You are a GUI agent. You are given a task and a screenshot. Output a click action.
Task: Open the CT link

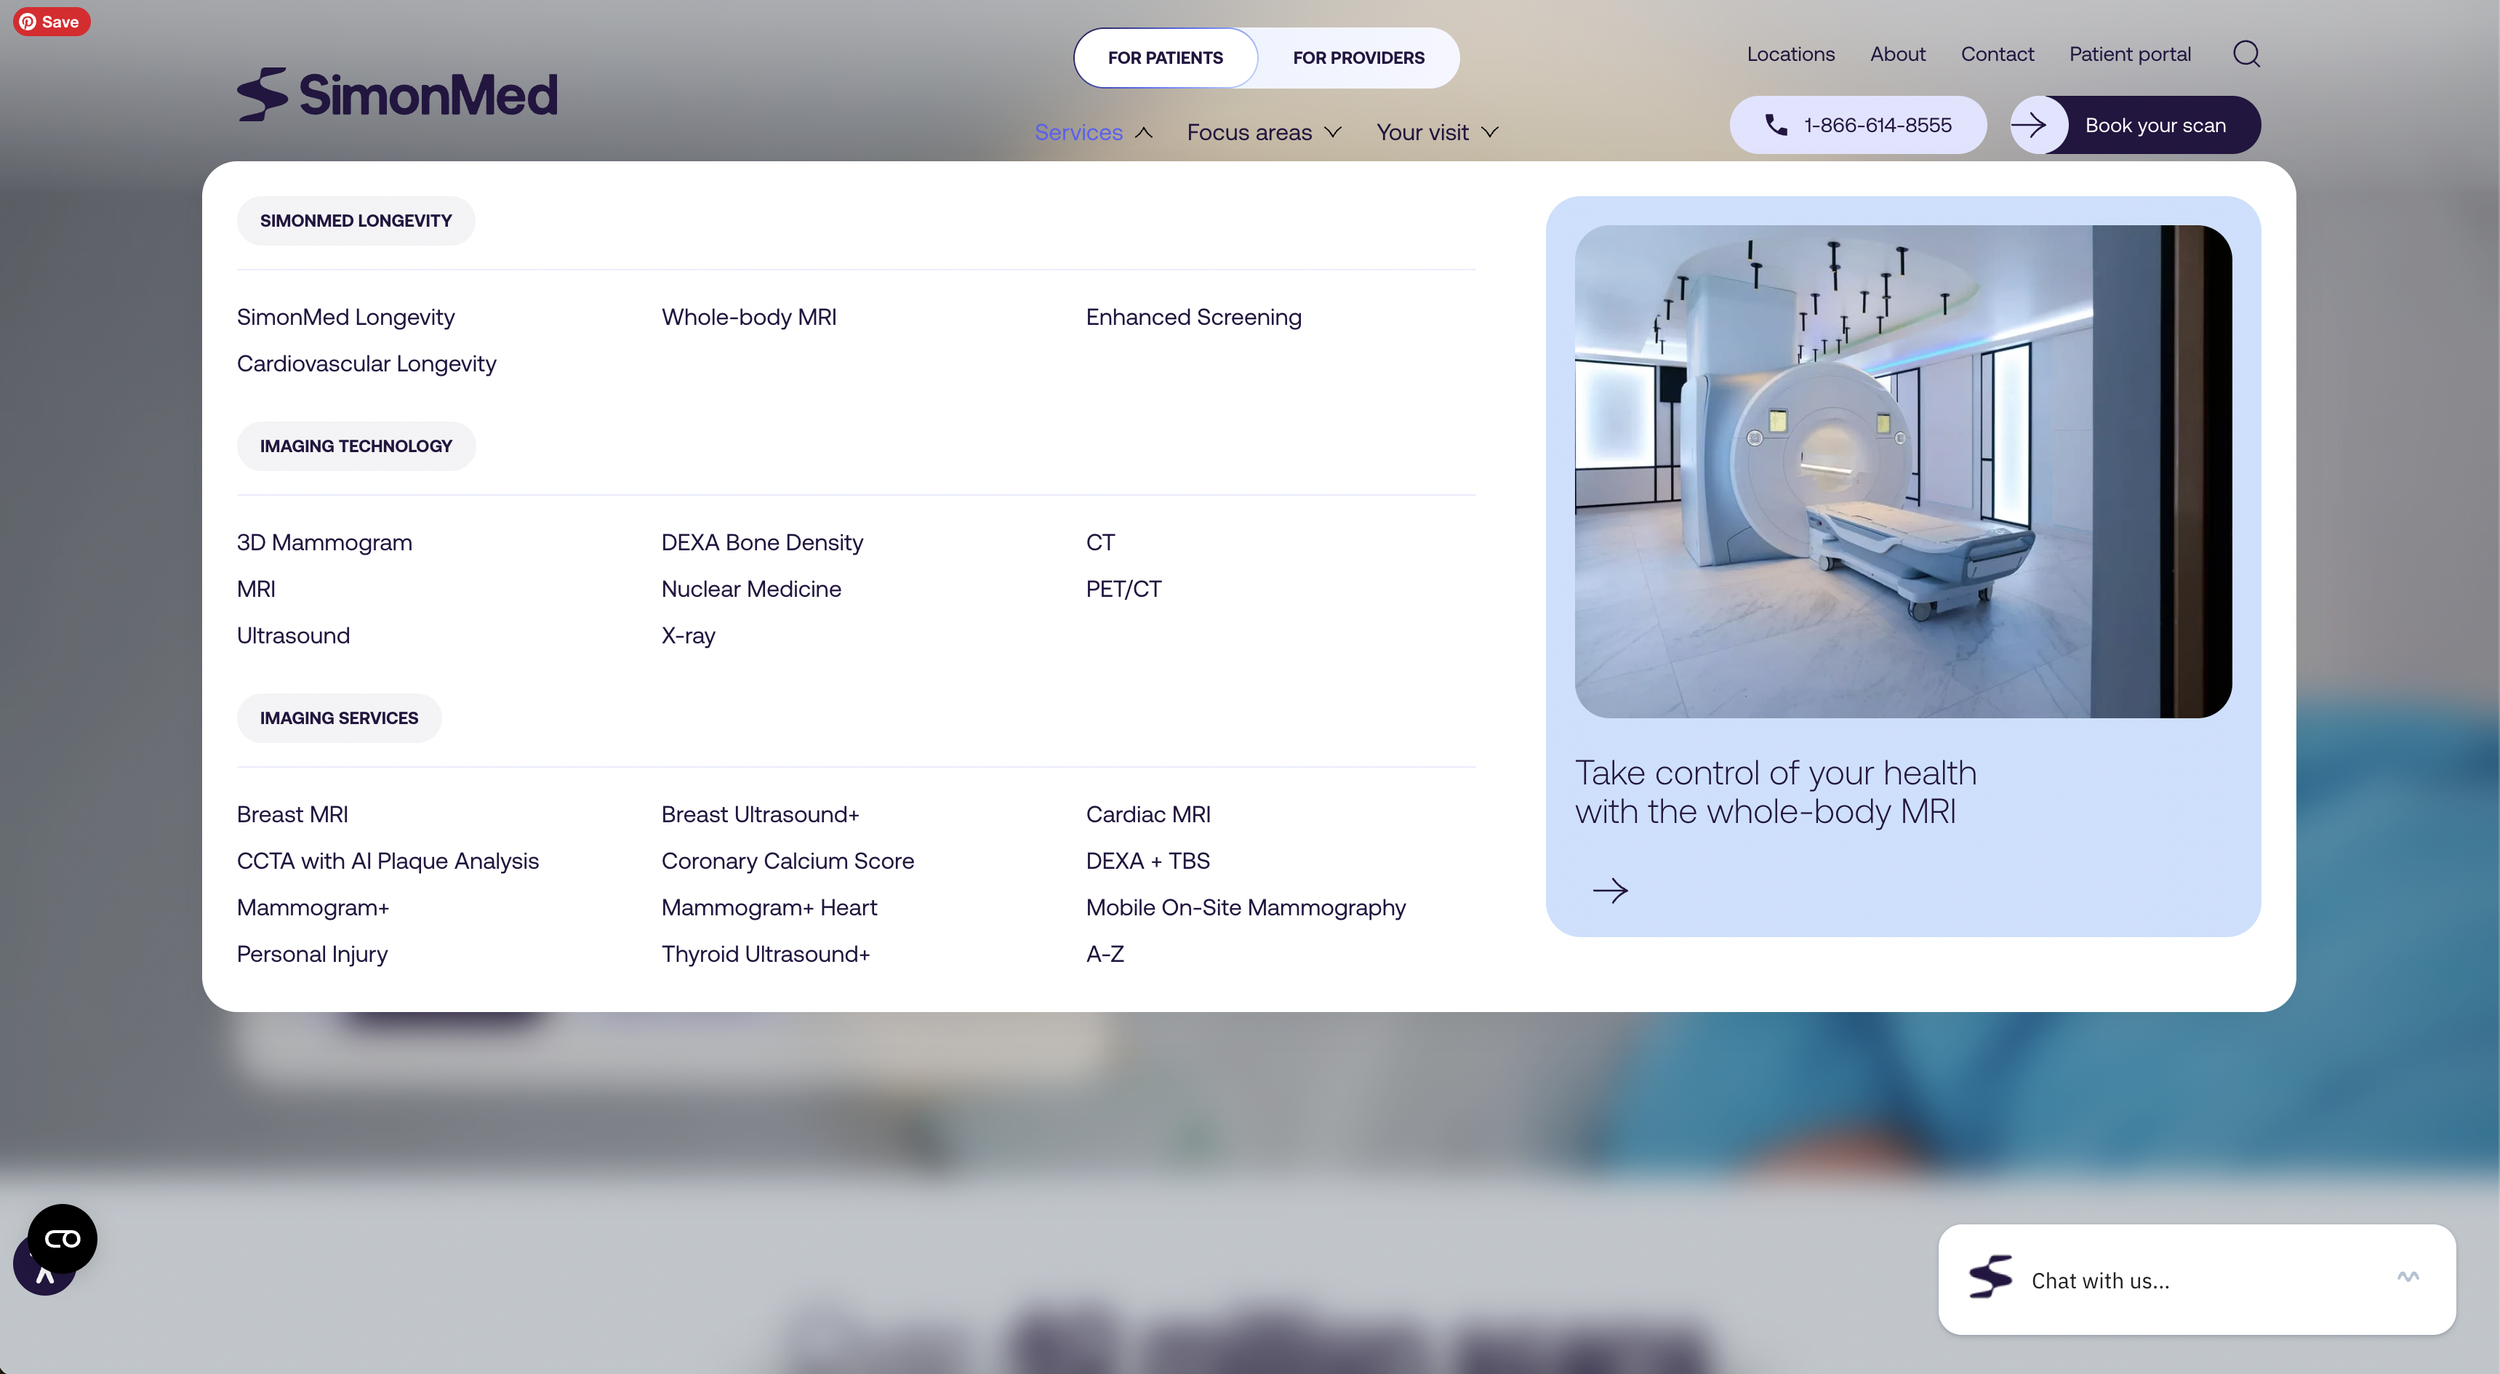pos(1100,542)
